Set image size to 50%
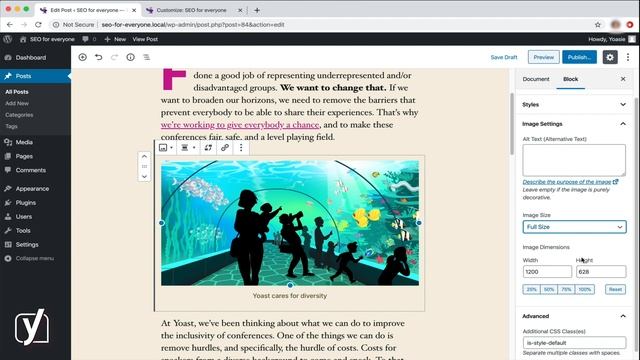Screen dimensions: 640x360 pyautogui.click(x=549, y=289)
